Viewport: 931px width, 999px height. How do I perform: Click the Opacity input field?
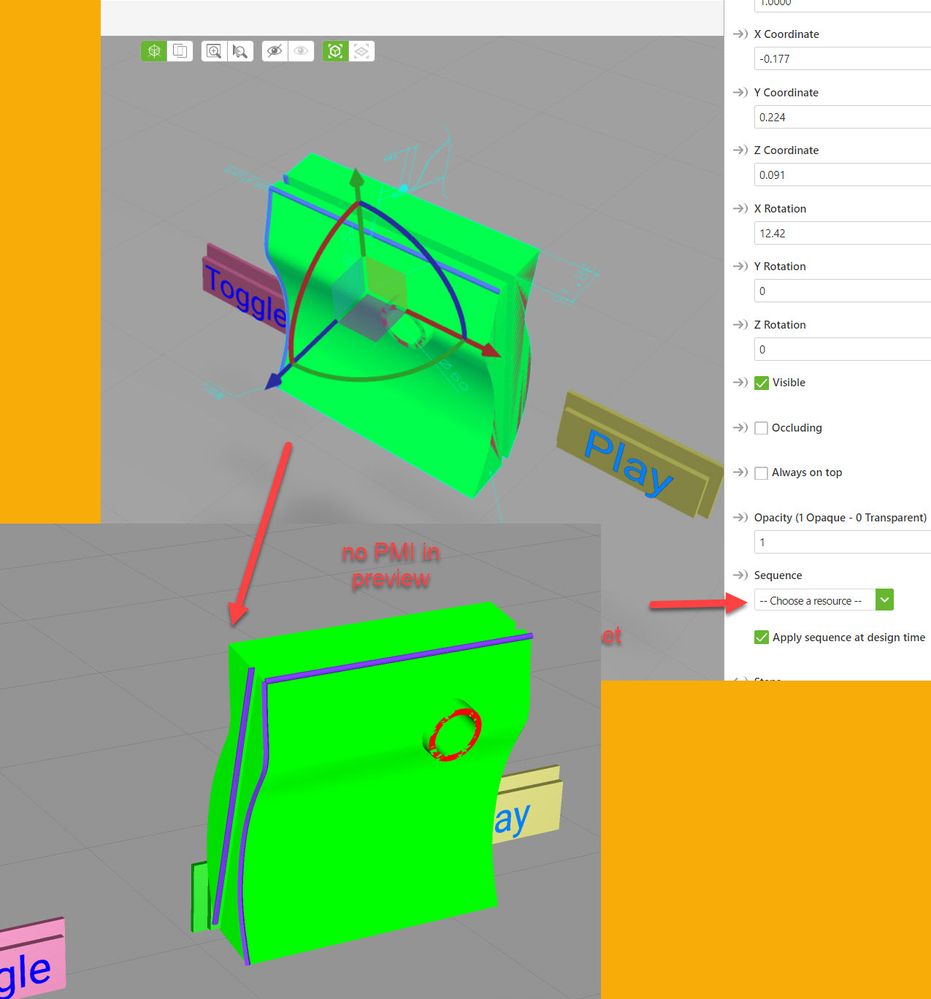pos(842,542)
